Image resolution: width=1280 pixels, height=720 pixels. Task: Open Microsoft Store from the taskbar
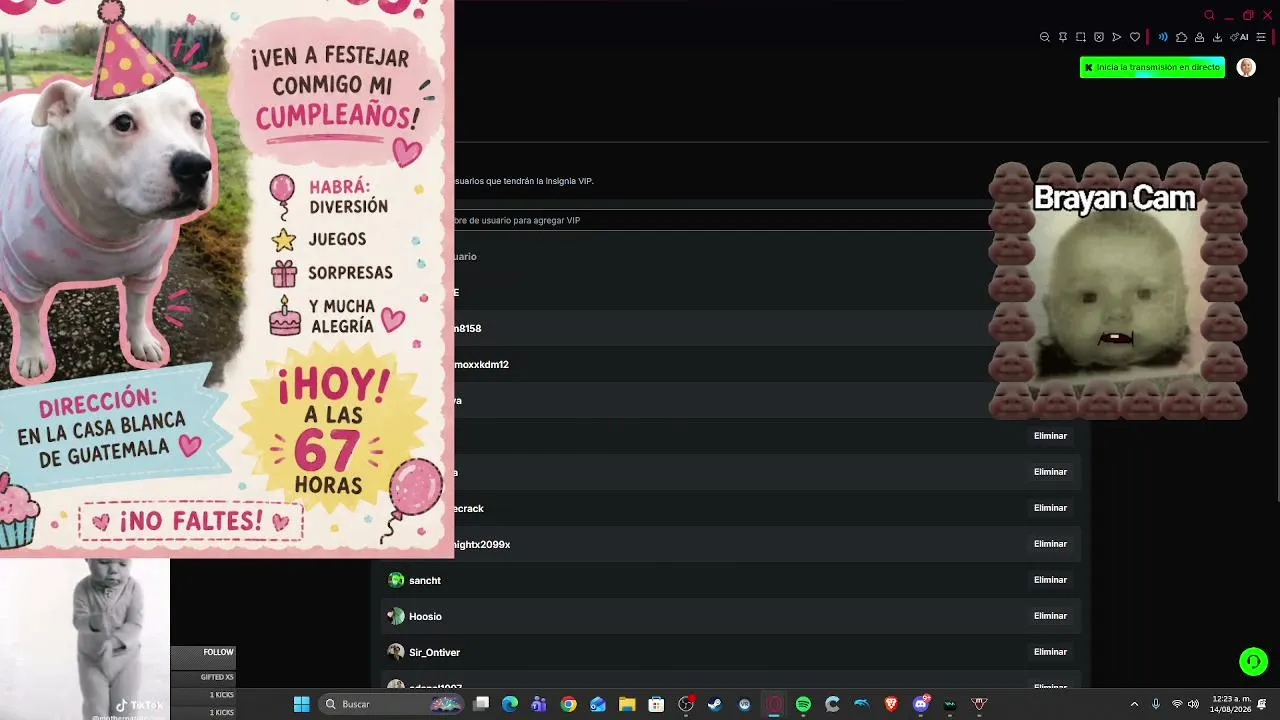[656, 704]
